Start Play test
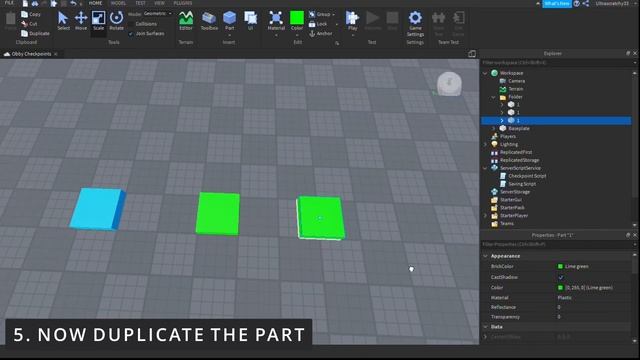The image size is (640, 360). click(352, 21)
